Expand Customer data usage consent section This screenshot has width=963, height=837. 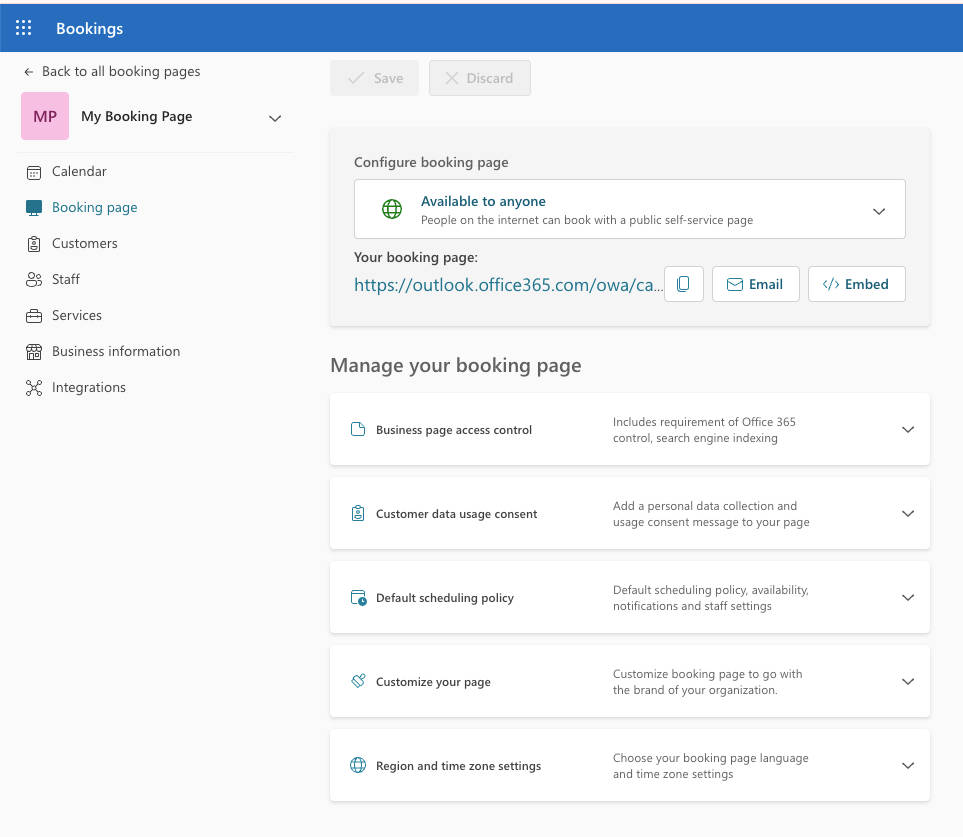coord(908,513)
